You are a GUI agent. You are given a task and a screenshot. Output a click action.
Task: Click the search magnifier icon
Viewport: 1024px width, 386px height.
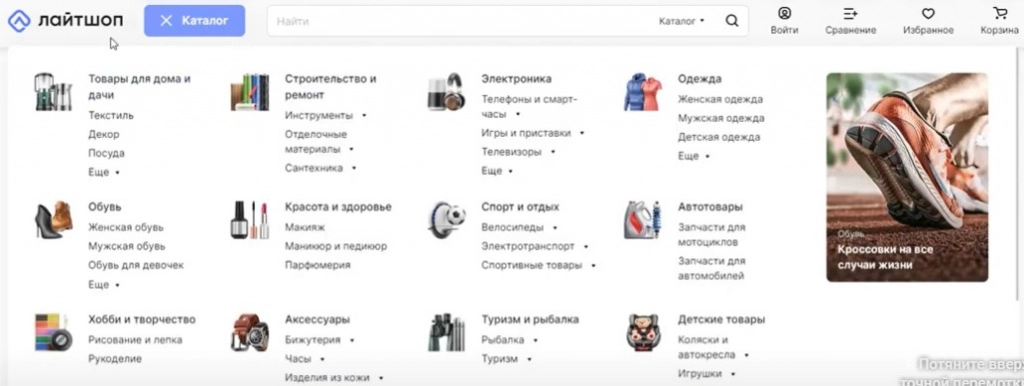click(x=731, y=21)
